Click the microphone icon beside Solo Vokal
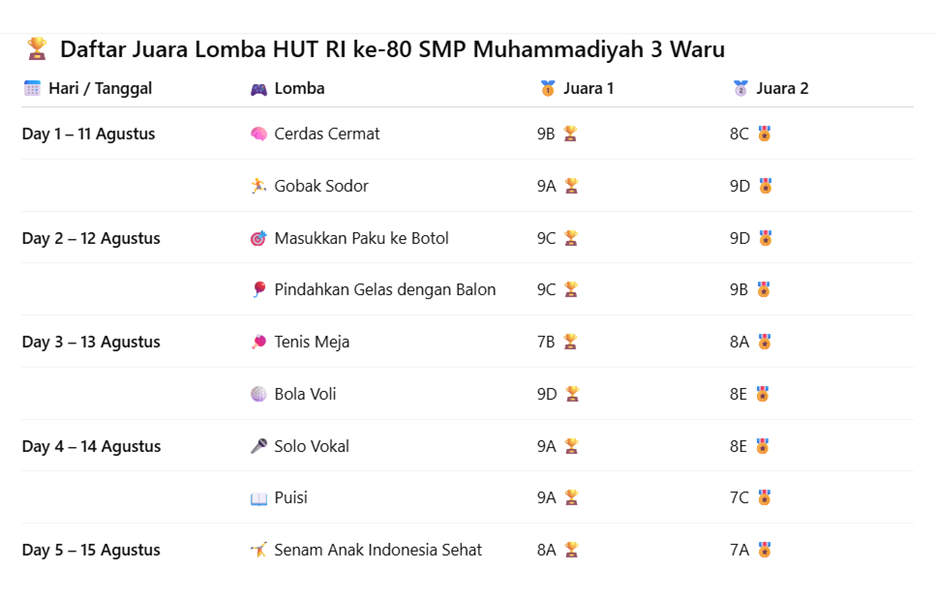 coord(258,446)
